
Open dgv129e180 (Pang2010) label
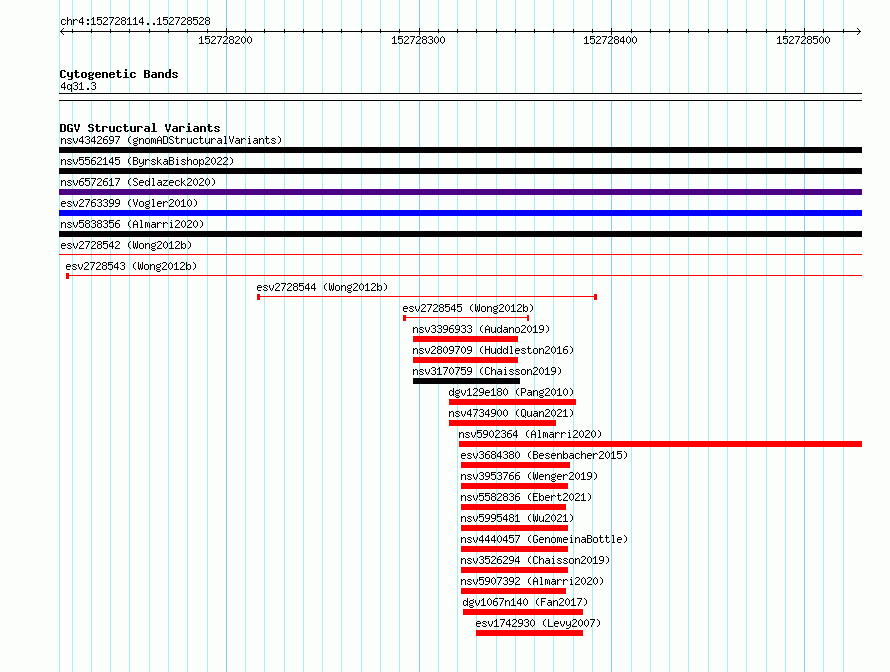[x=511, y=392]
